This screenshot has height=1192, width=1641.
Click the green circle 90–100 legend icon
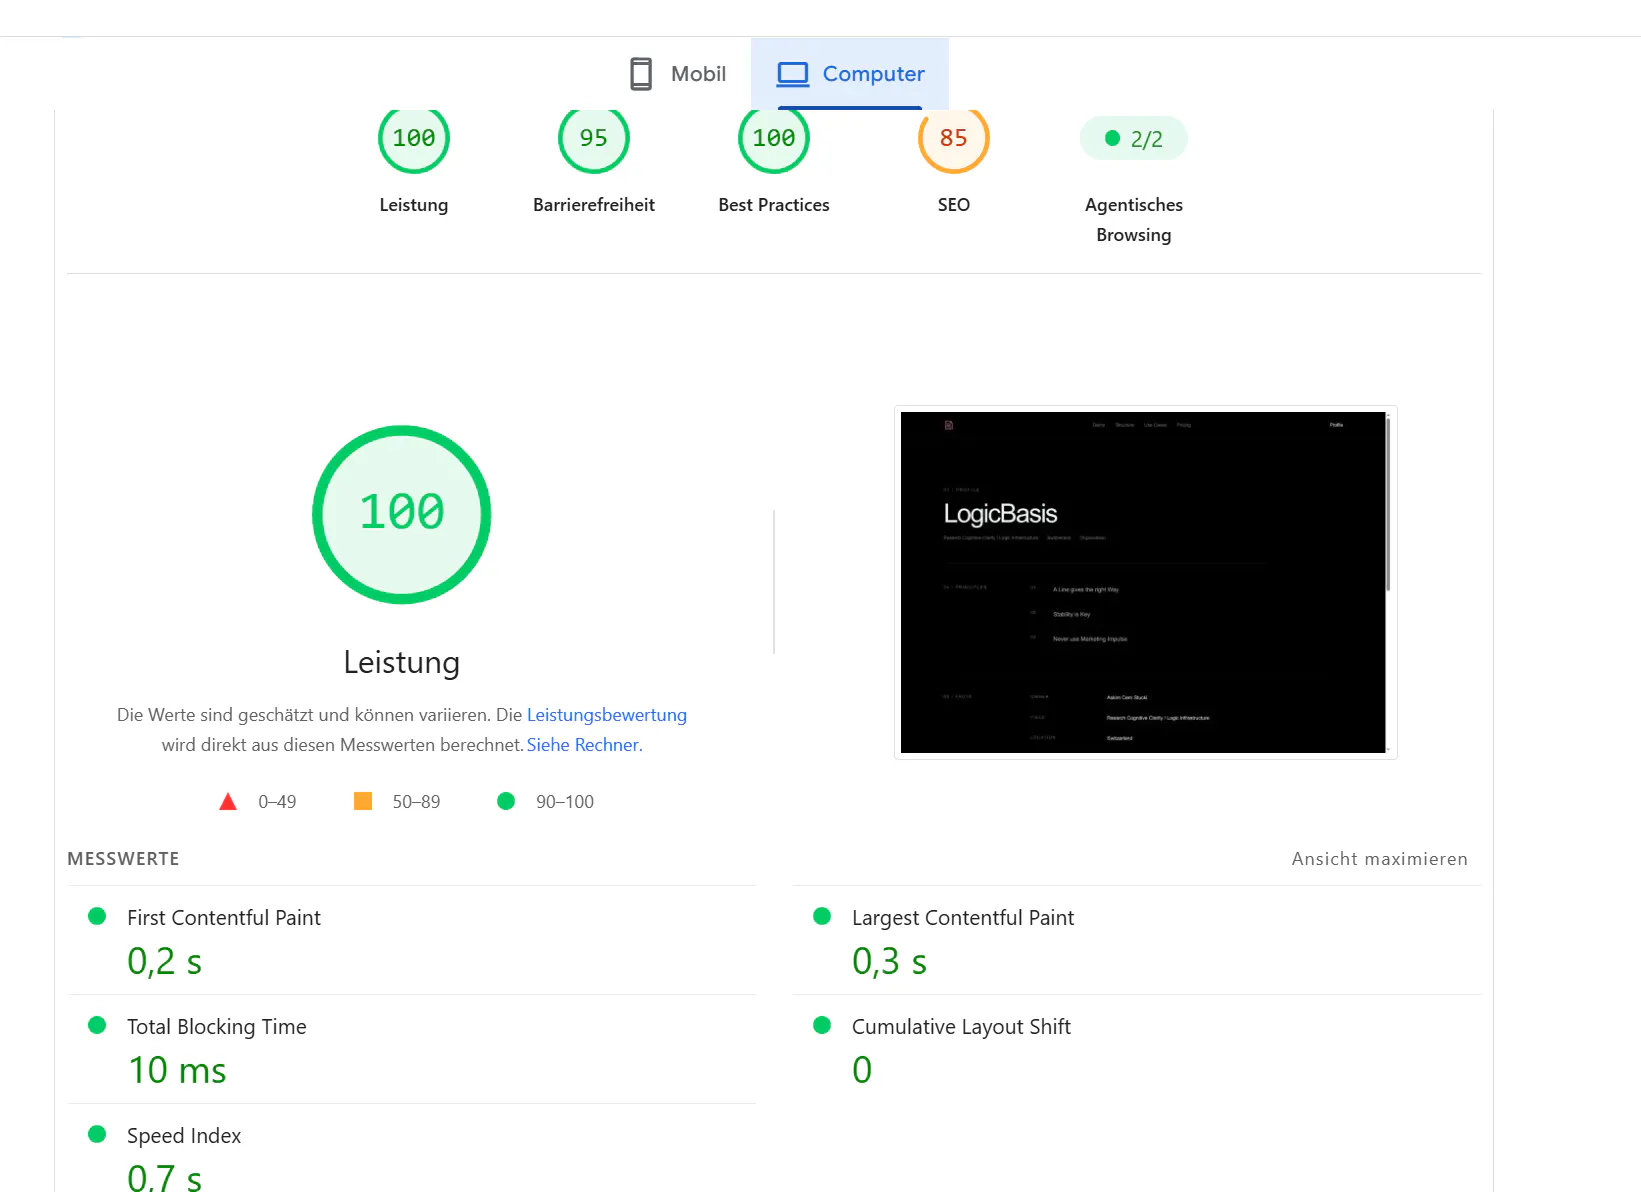pyautogui.click(x=506, y=801)
